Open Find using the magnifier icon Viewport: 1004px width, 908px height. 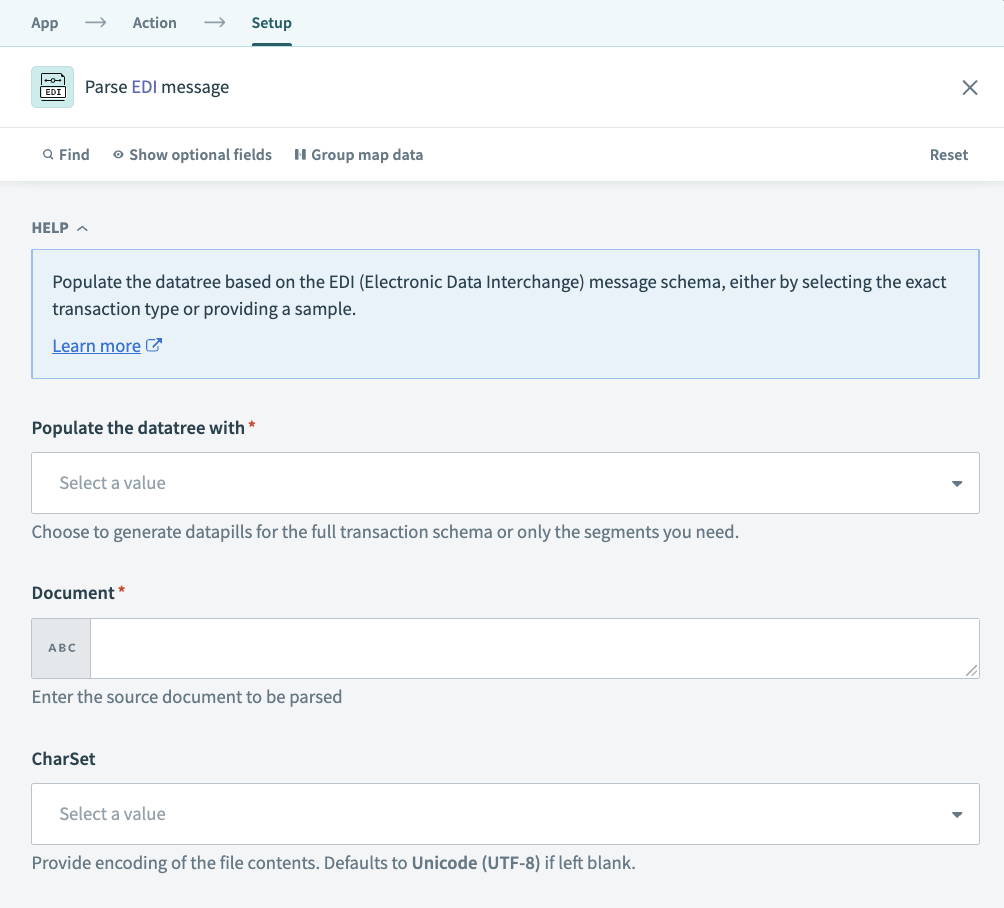[49, 154]
